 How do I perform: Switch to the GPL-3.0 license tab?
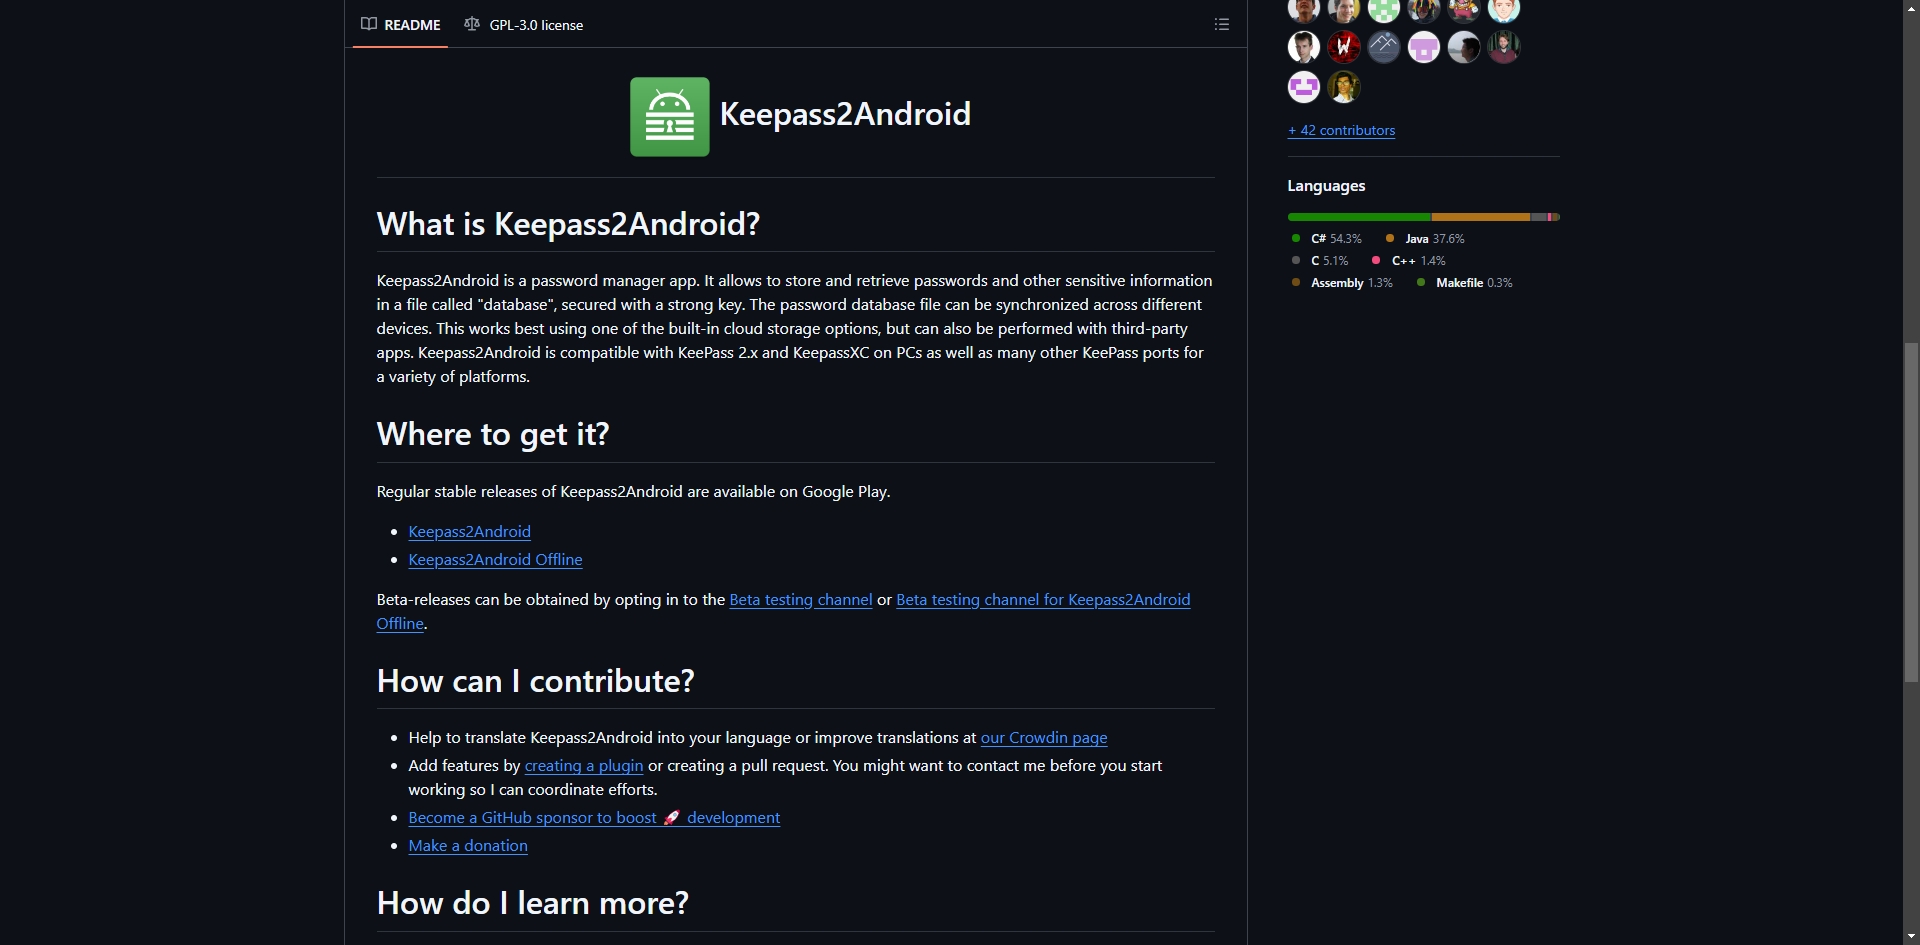click(524, 24)
